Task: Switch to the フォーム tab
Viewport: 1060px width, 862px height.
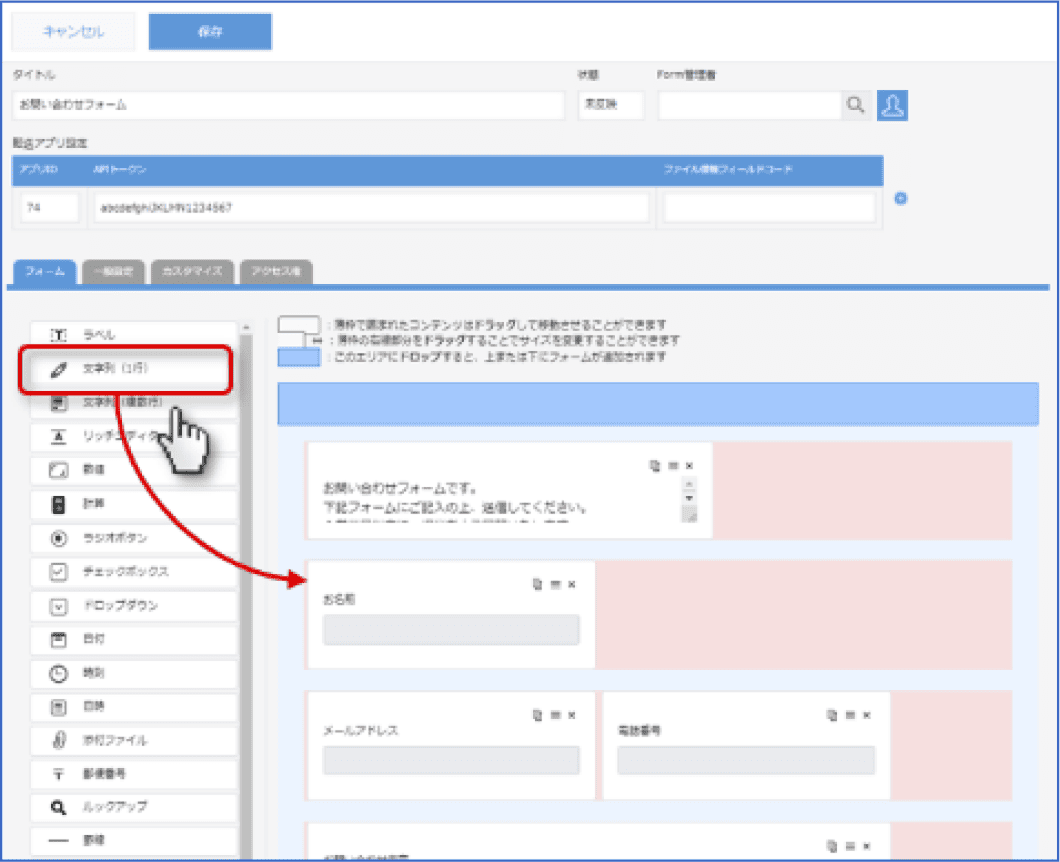Action: [45, 272]
